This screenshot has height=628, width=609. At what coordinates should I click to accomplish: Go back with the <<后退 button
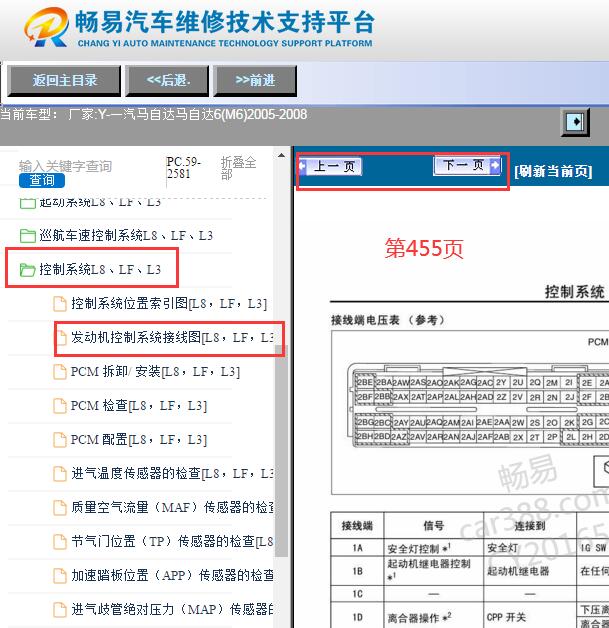[167, 81]
